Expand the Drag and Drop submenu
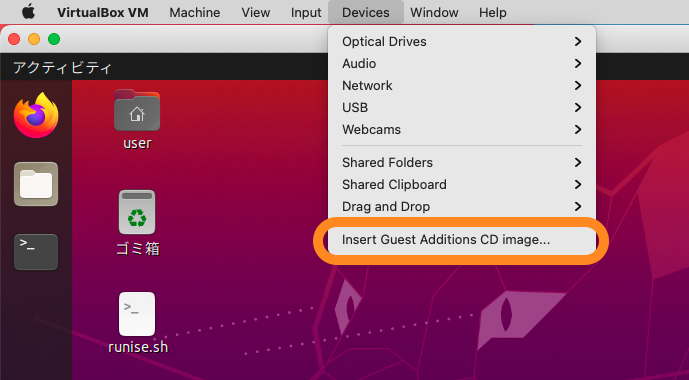Viewport: 689px width, 380px height. tap(462, 206)
